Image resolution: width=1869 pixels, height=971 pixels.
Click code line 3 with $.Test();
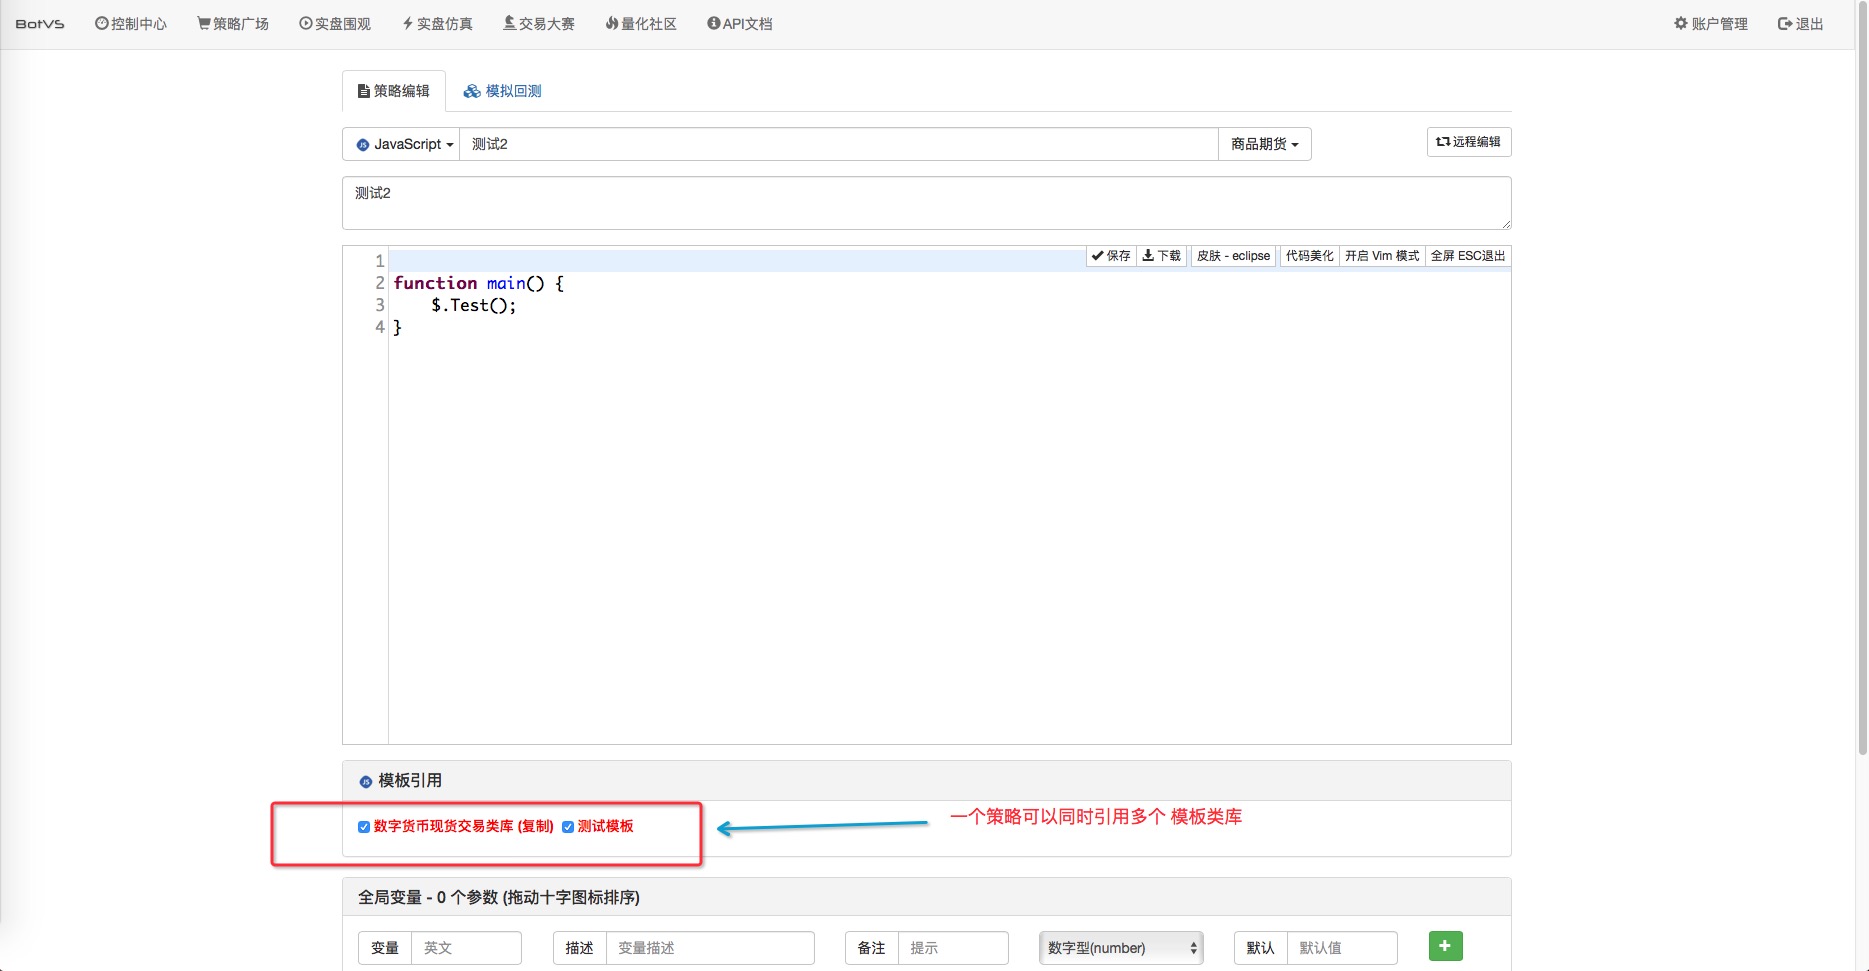(x=474, y=305)
